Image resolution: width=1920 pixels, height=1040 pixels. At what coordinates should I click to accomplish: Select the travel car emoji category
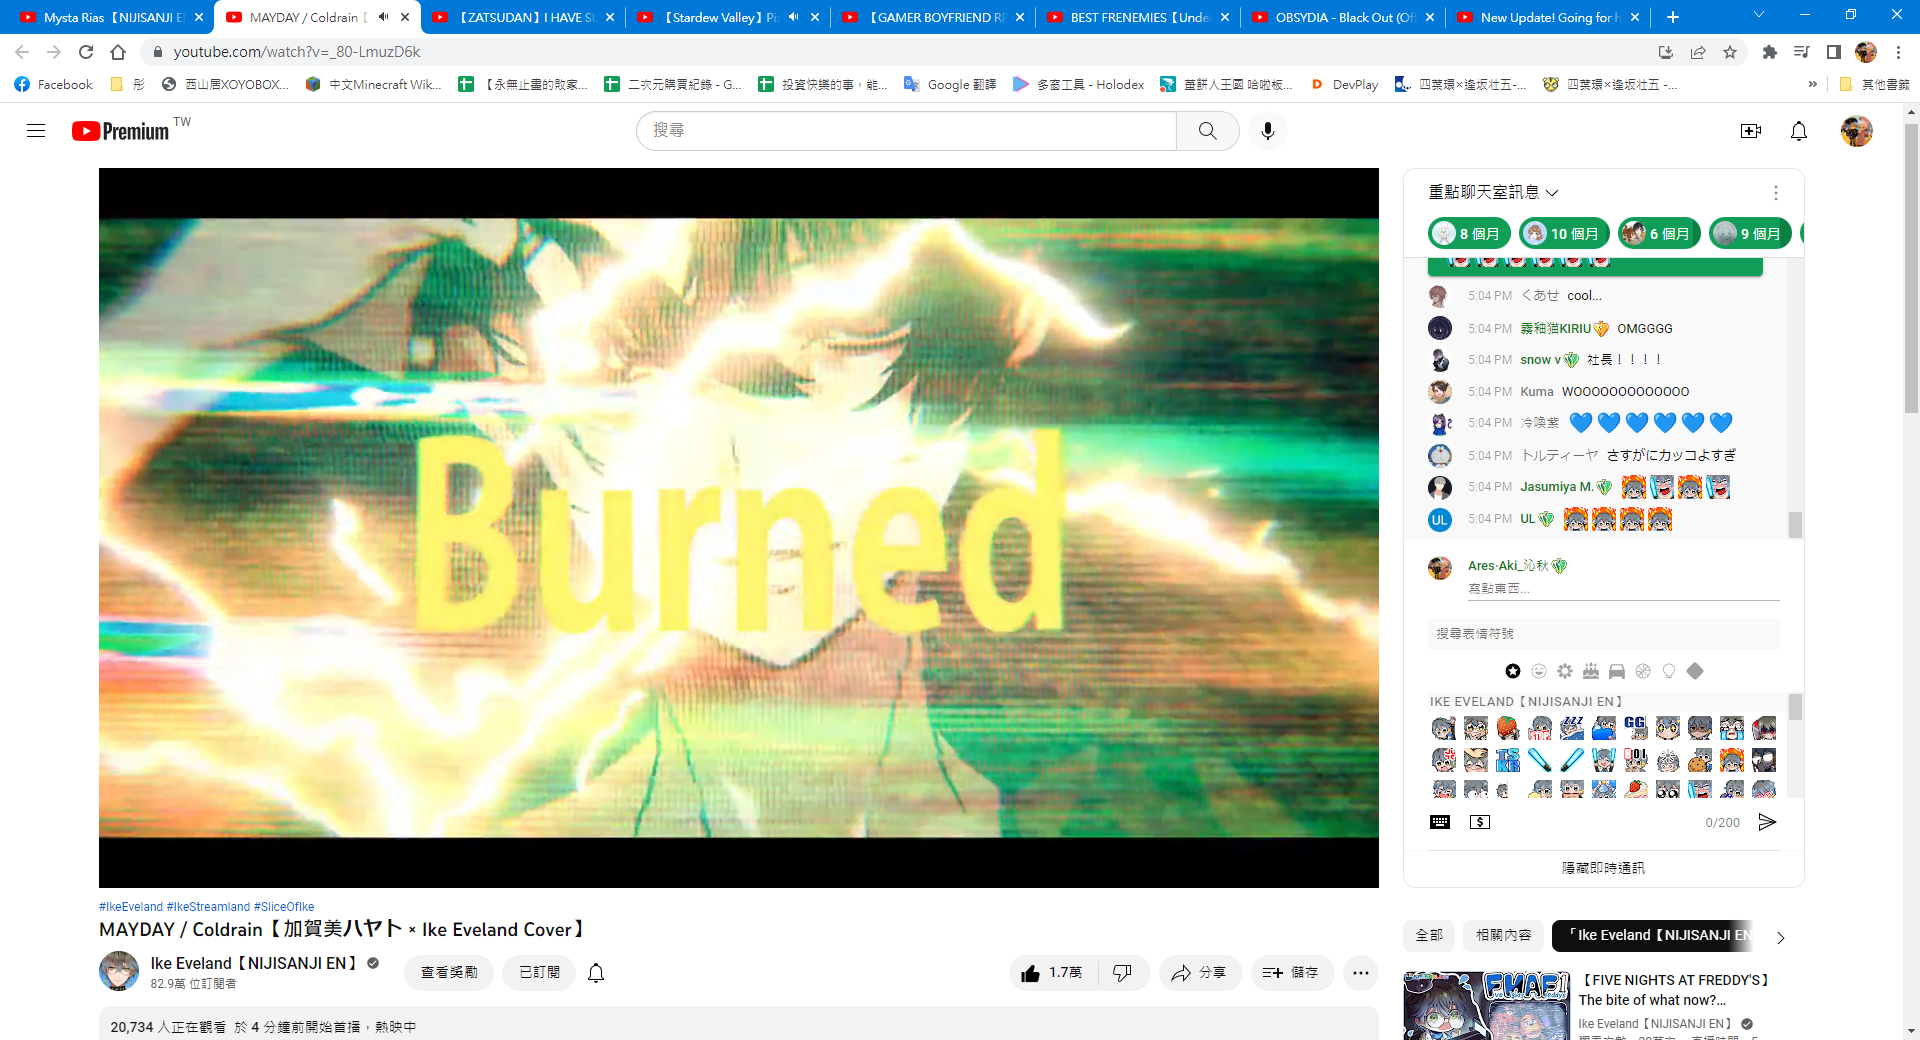[1617, 671]
